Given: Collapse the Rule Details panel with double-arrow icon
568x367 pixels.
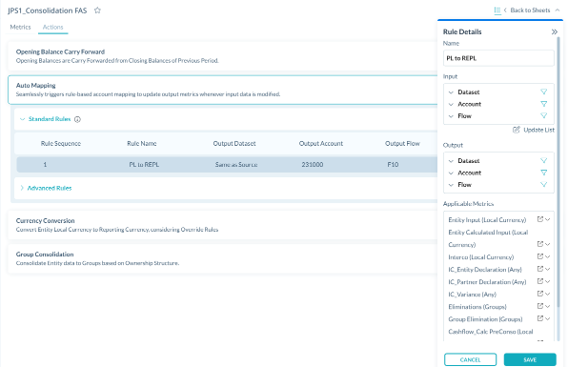Looking at the screenshot, I should point(554,32).
